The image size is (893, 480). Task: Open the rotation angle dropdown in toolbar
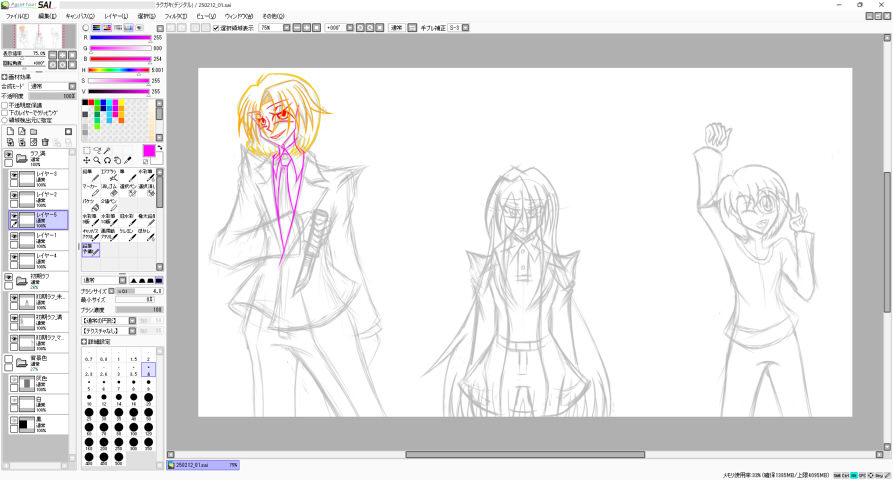pyautogui.click(x=350, y=28)
